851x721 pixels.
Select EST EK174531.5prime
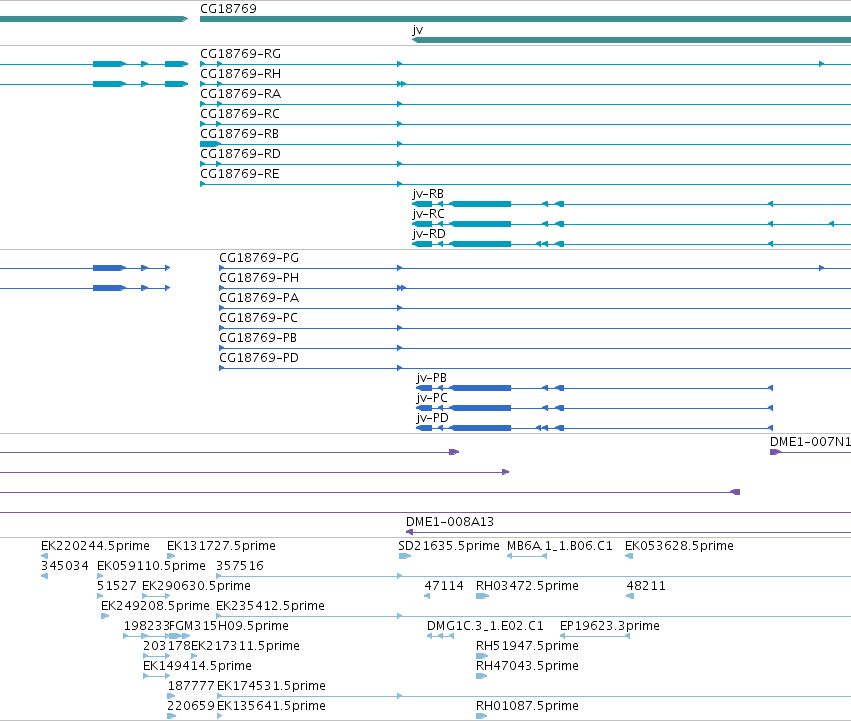[271, 686]
